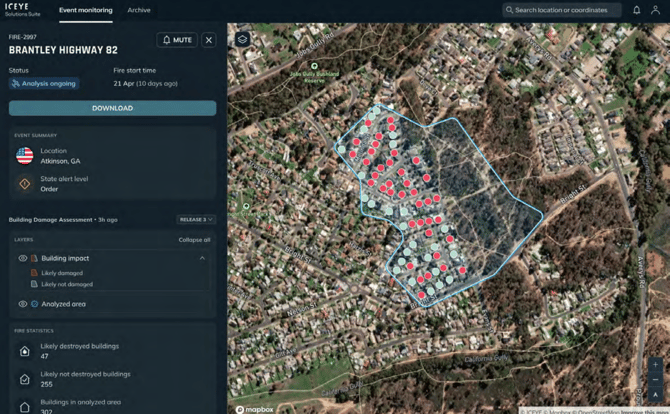Click the park marker near Bright St

[246, 206]
